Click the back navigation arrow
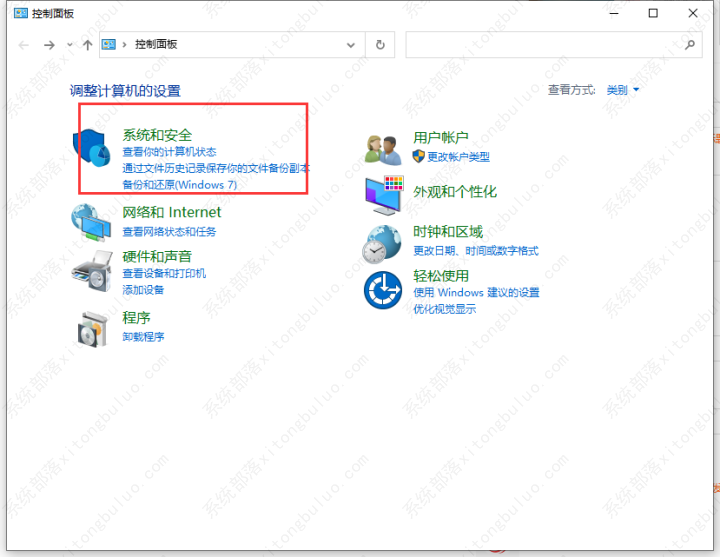Viewport: 720px width, 557px height. (x=24, y=45)
